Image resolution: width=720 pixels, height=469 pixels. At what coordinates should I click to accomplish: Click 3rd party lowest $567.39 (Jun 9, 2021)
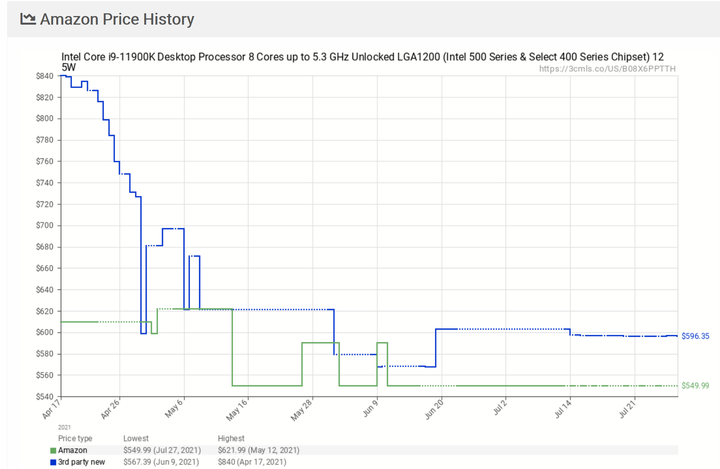161,462
